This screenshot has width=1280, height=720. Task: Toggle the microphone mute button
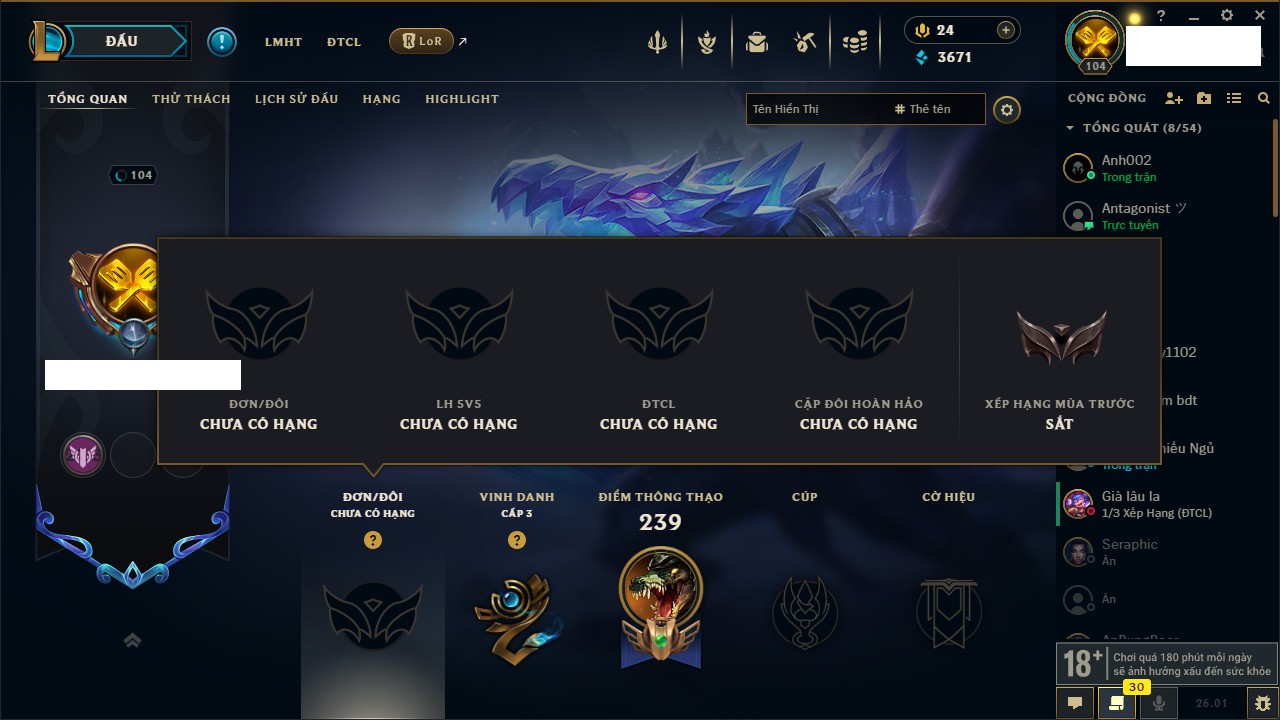[1158, 703]
